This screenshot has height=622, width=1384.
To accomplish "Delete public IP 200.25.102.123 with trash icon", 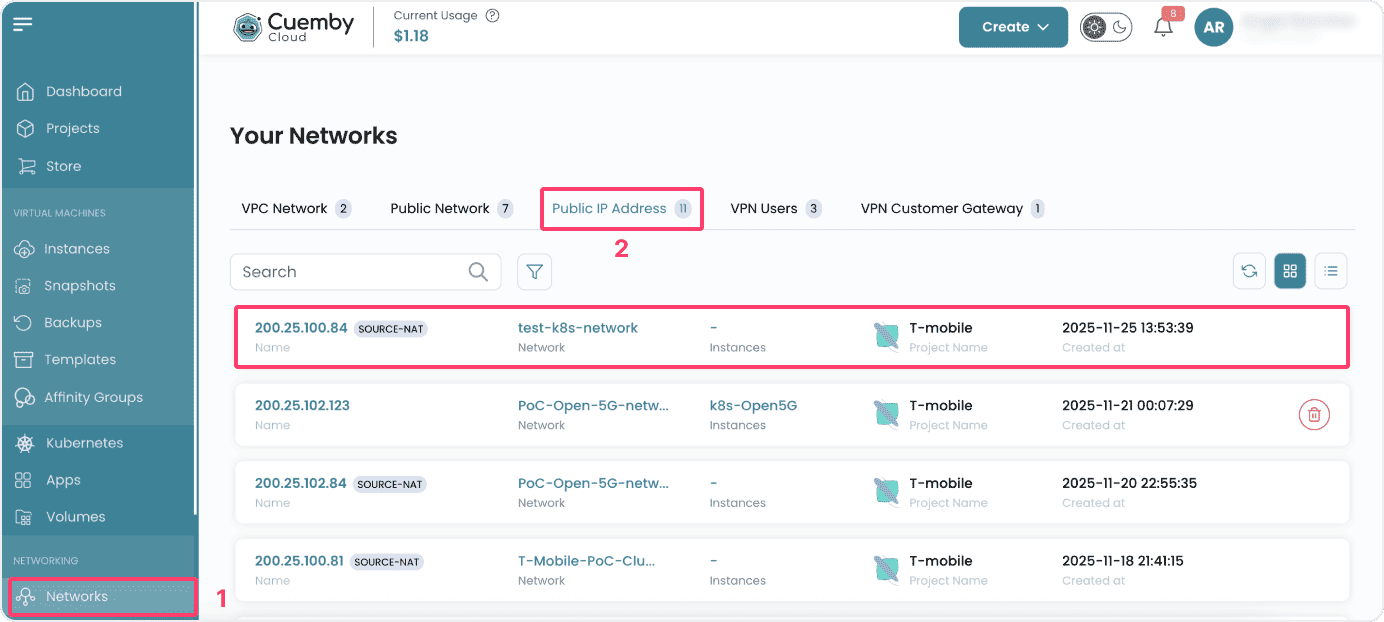I will point(1314,414).
